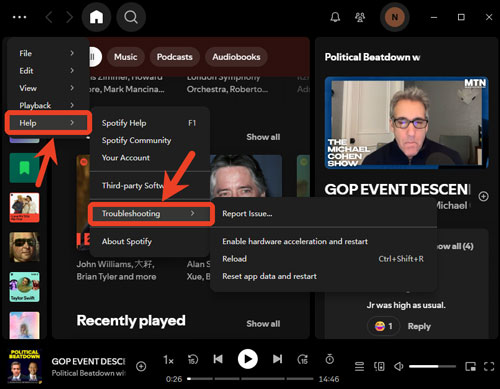Select About Spotify
The height and width of the screenshot is (389, 500).
pyautogui.click(x=150, y=241)
